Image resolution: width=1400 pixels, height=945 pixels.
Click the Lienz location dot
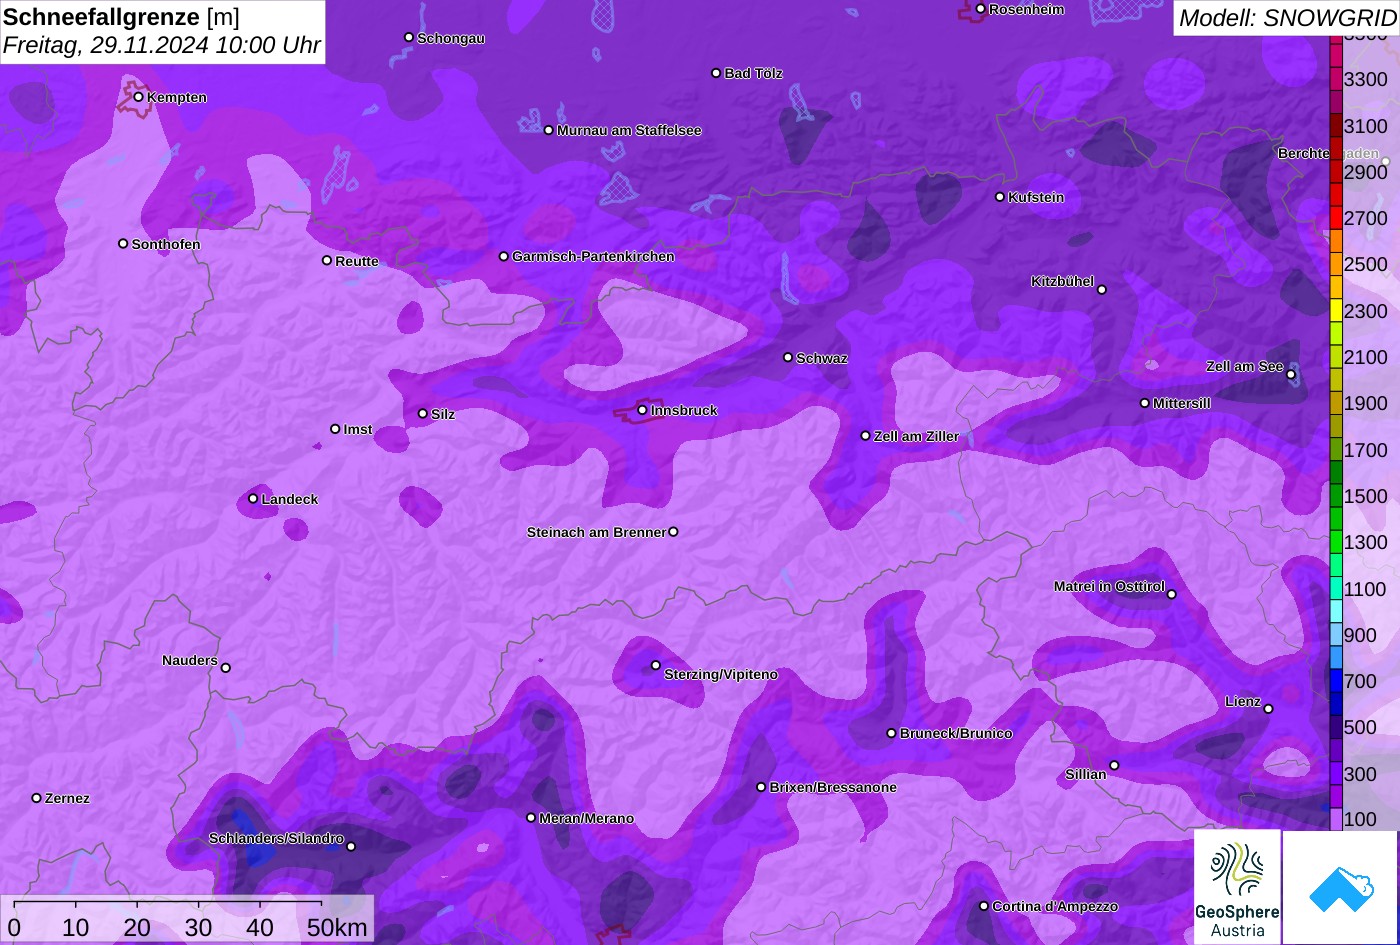(x=1268, y=709)
